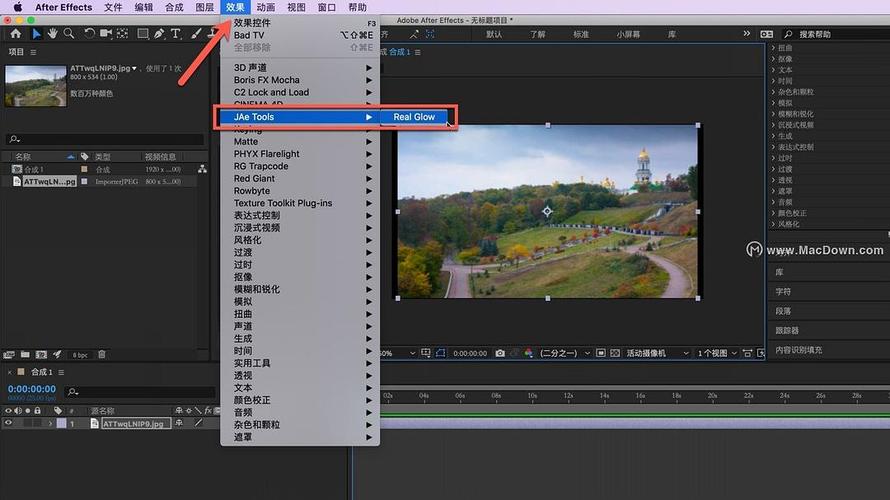Screen dimensions: 890x500
Task: Toggle mask and shape path visibility icon
Action: coord(440,353)
